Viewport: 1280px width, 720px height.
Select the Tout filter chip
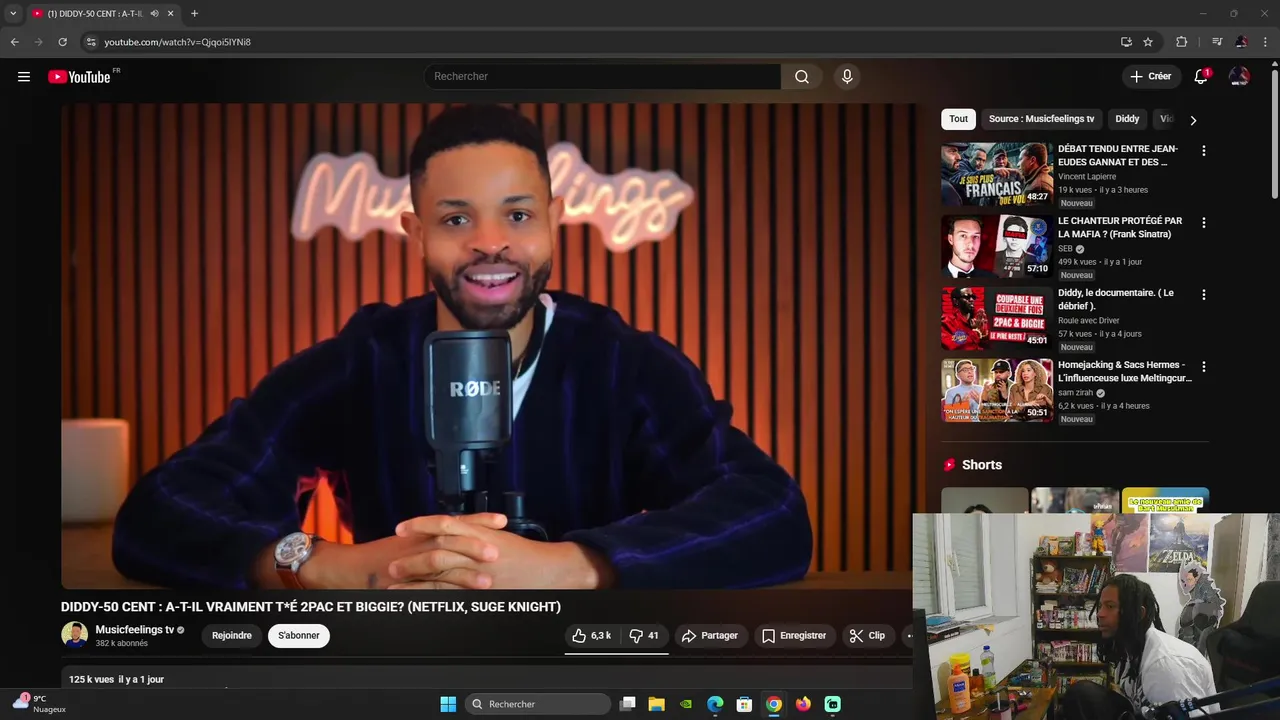tap(959, 119)
